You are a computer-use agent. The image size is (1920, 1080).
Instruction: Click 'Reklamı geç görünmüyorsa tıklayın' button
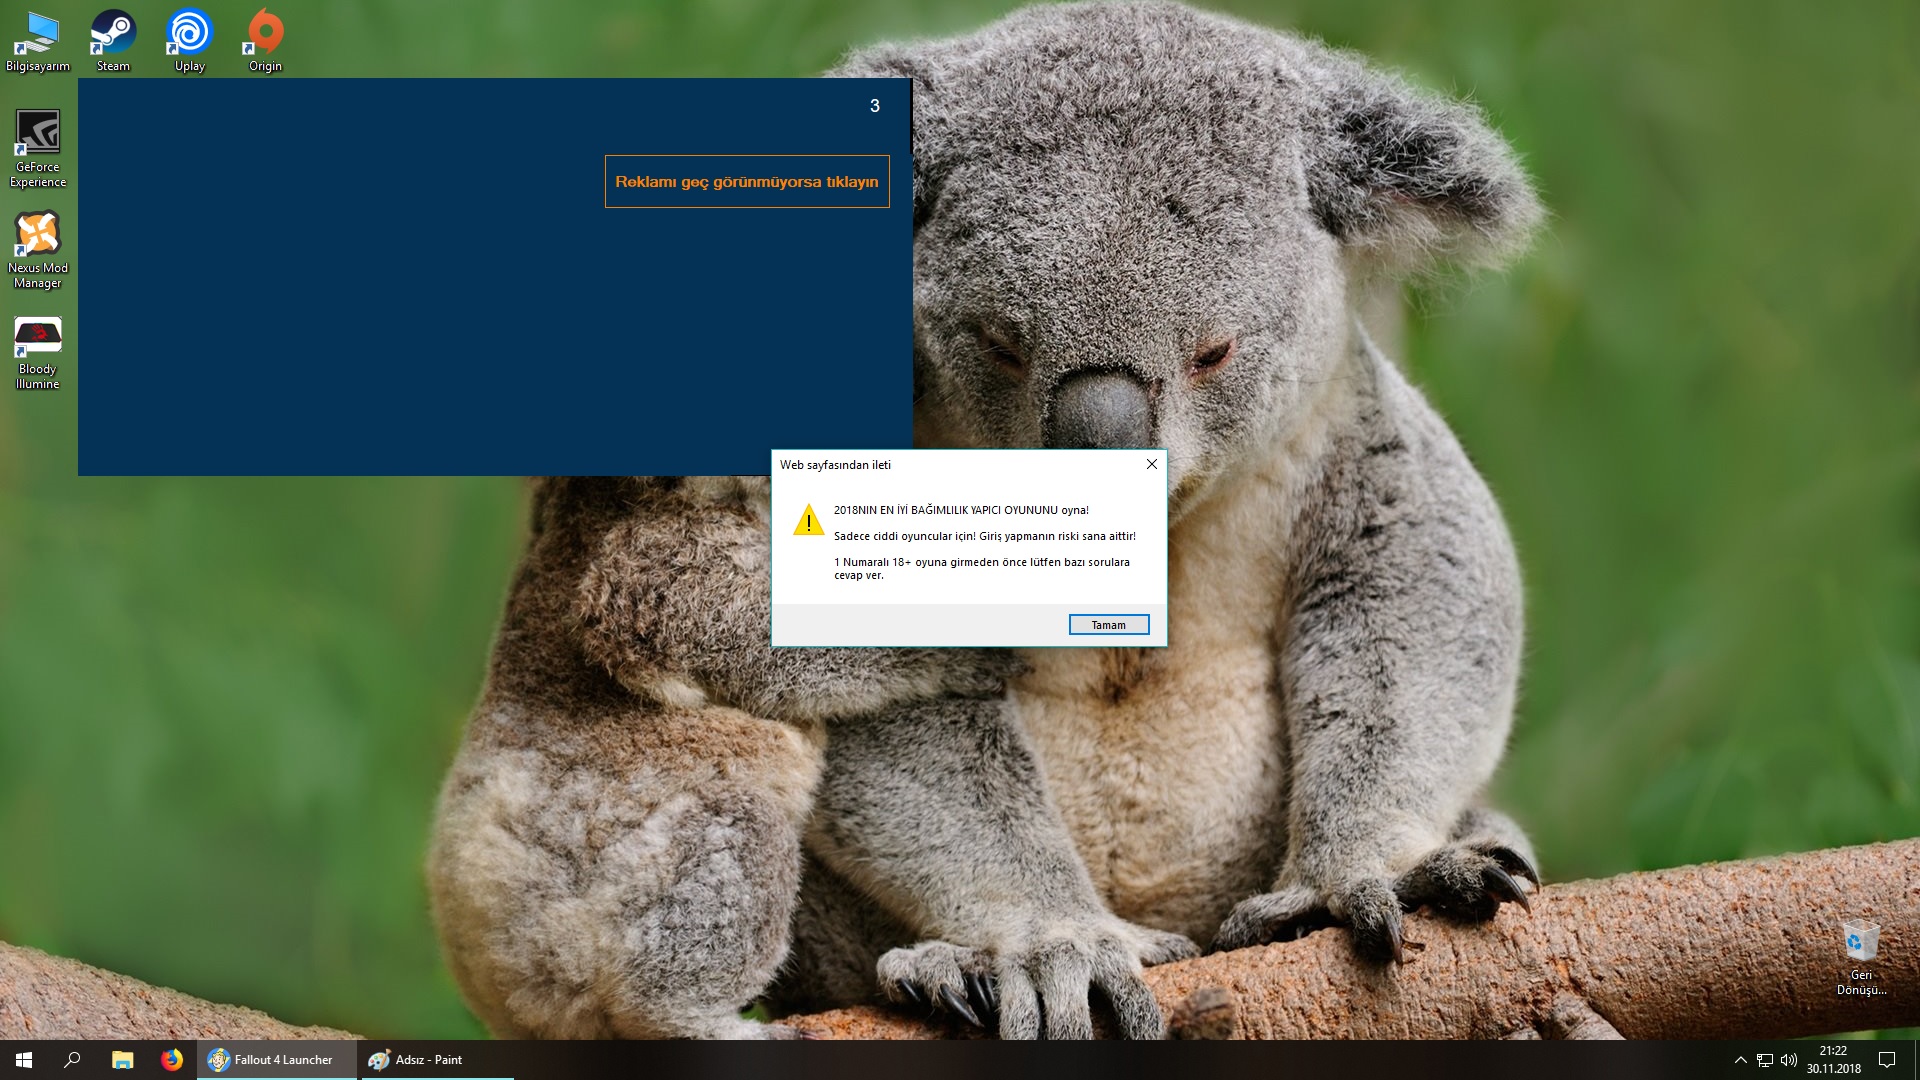[x=747, y=182]
